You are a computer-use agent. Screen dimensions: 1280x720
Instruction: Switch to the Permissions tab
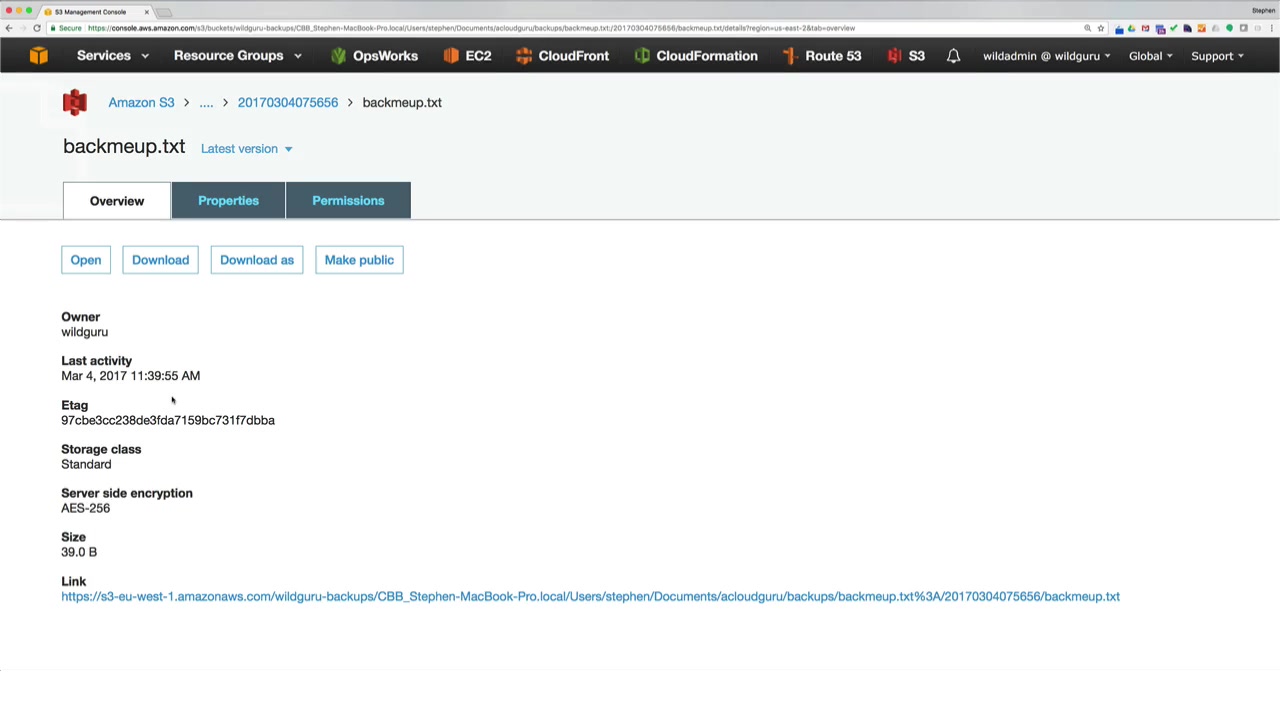tap(348, 201)
